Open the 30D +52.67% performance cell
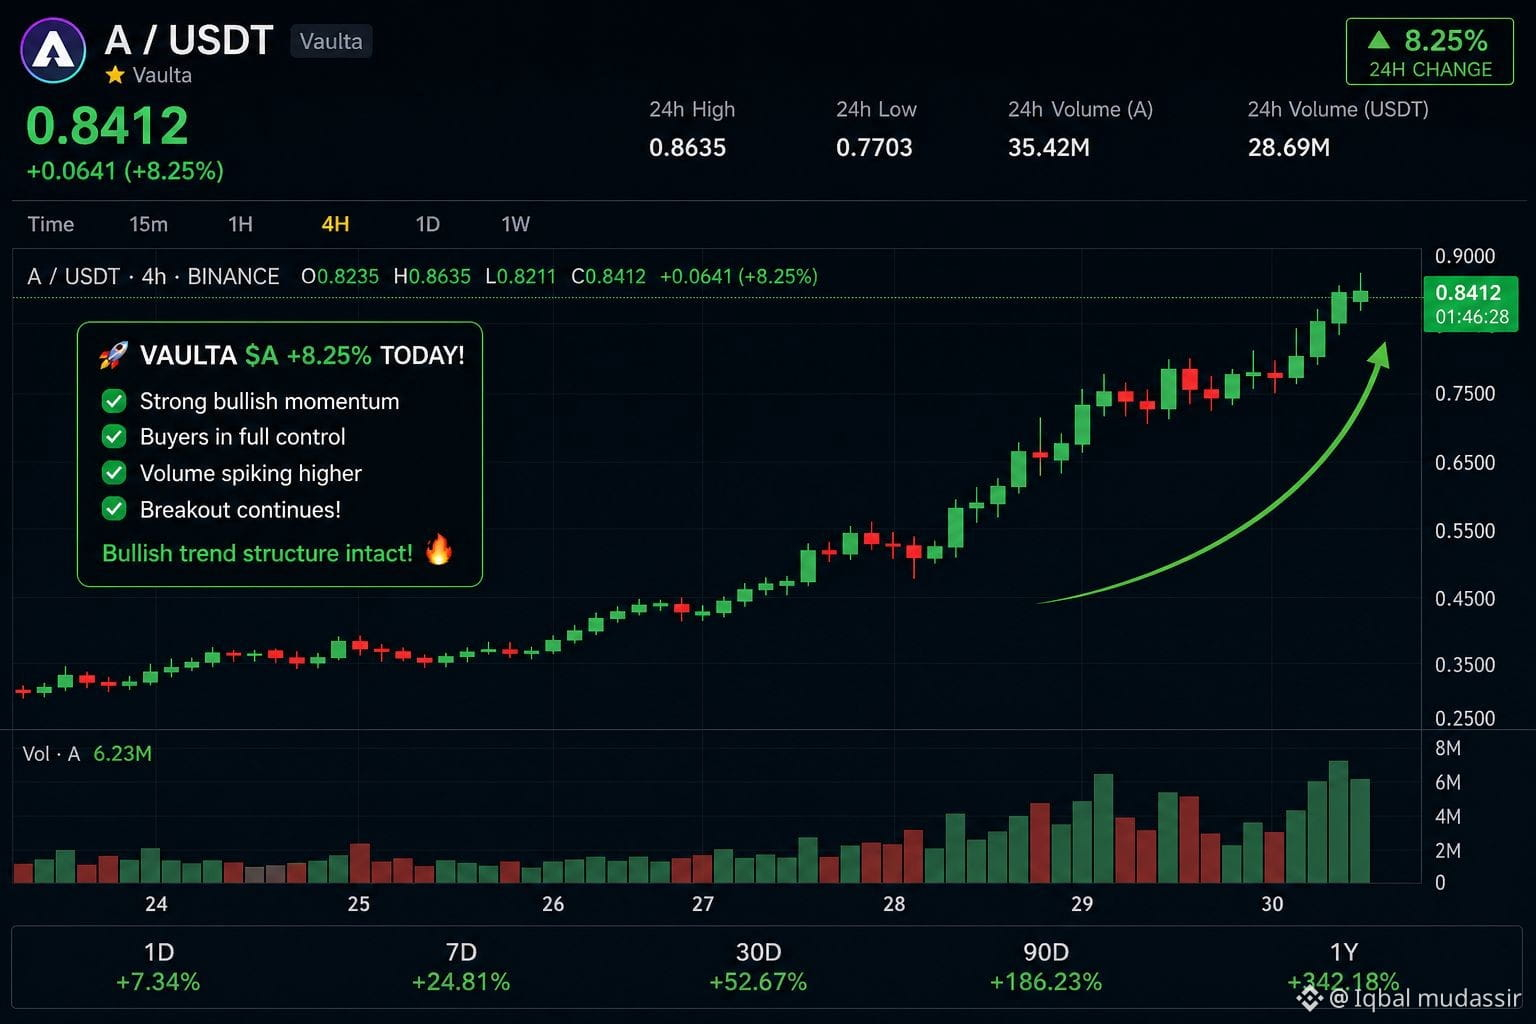The height and width of the screenshot is (1024, 1536). (x=758, y=967)
